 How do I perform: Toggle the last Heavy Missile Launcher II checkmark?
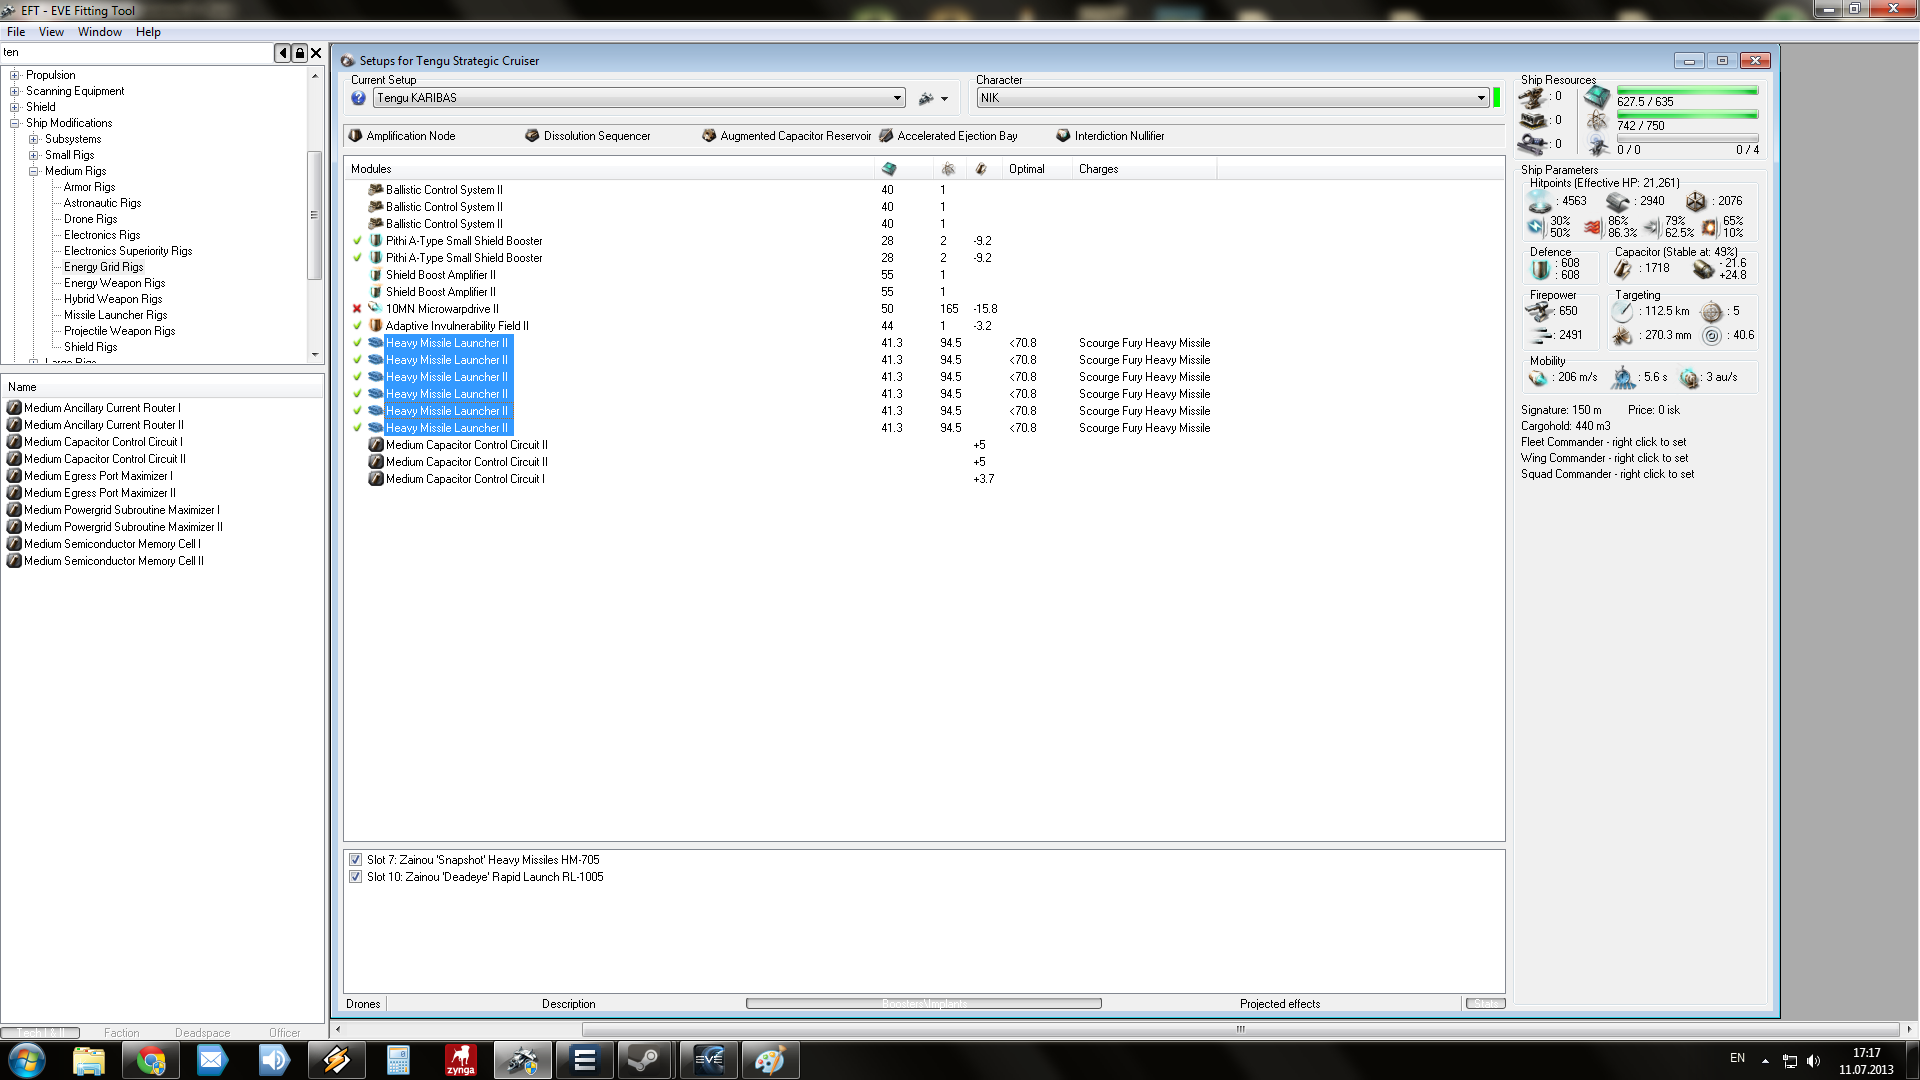pos(357,428)
